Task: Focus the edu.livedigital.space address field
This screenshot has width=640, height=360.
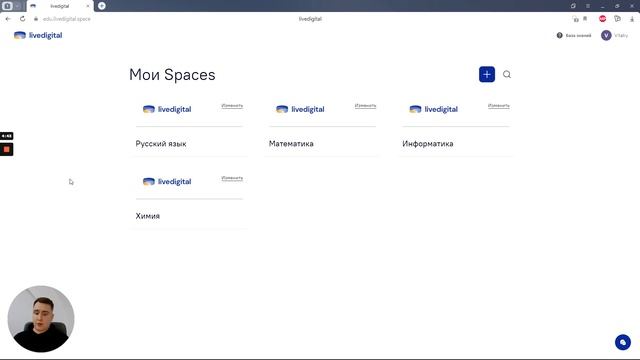Action: pos(67,19)
